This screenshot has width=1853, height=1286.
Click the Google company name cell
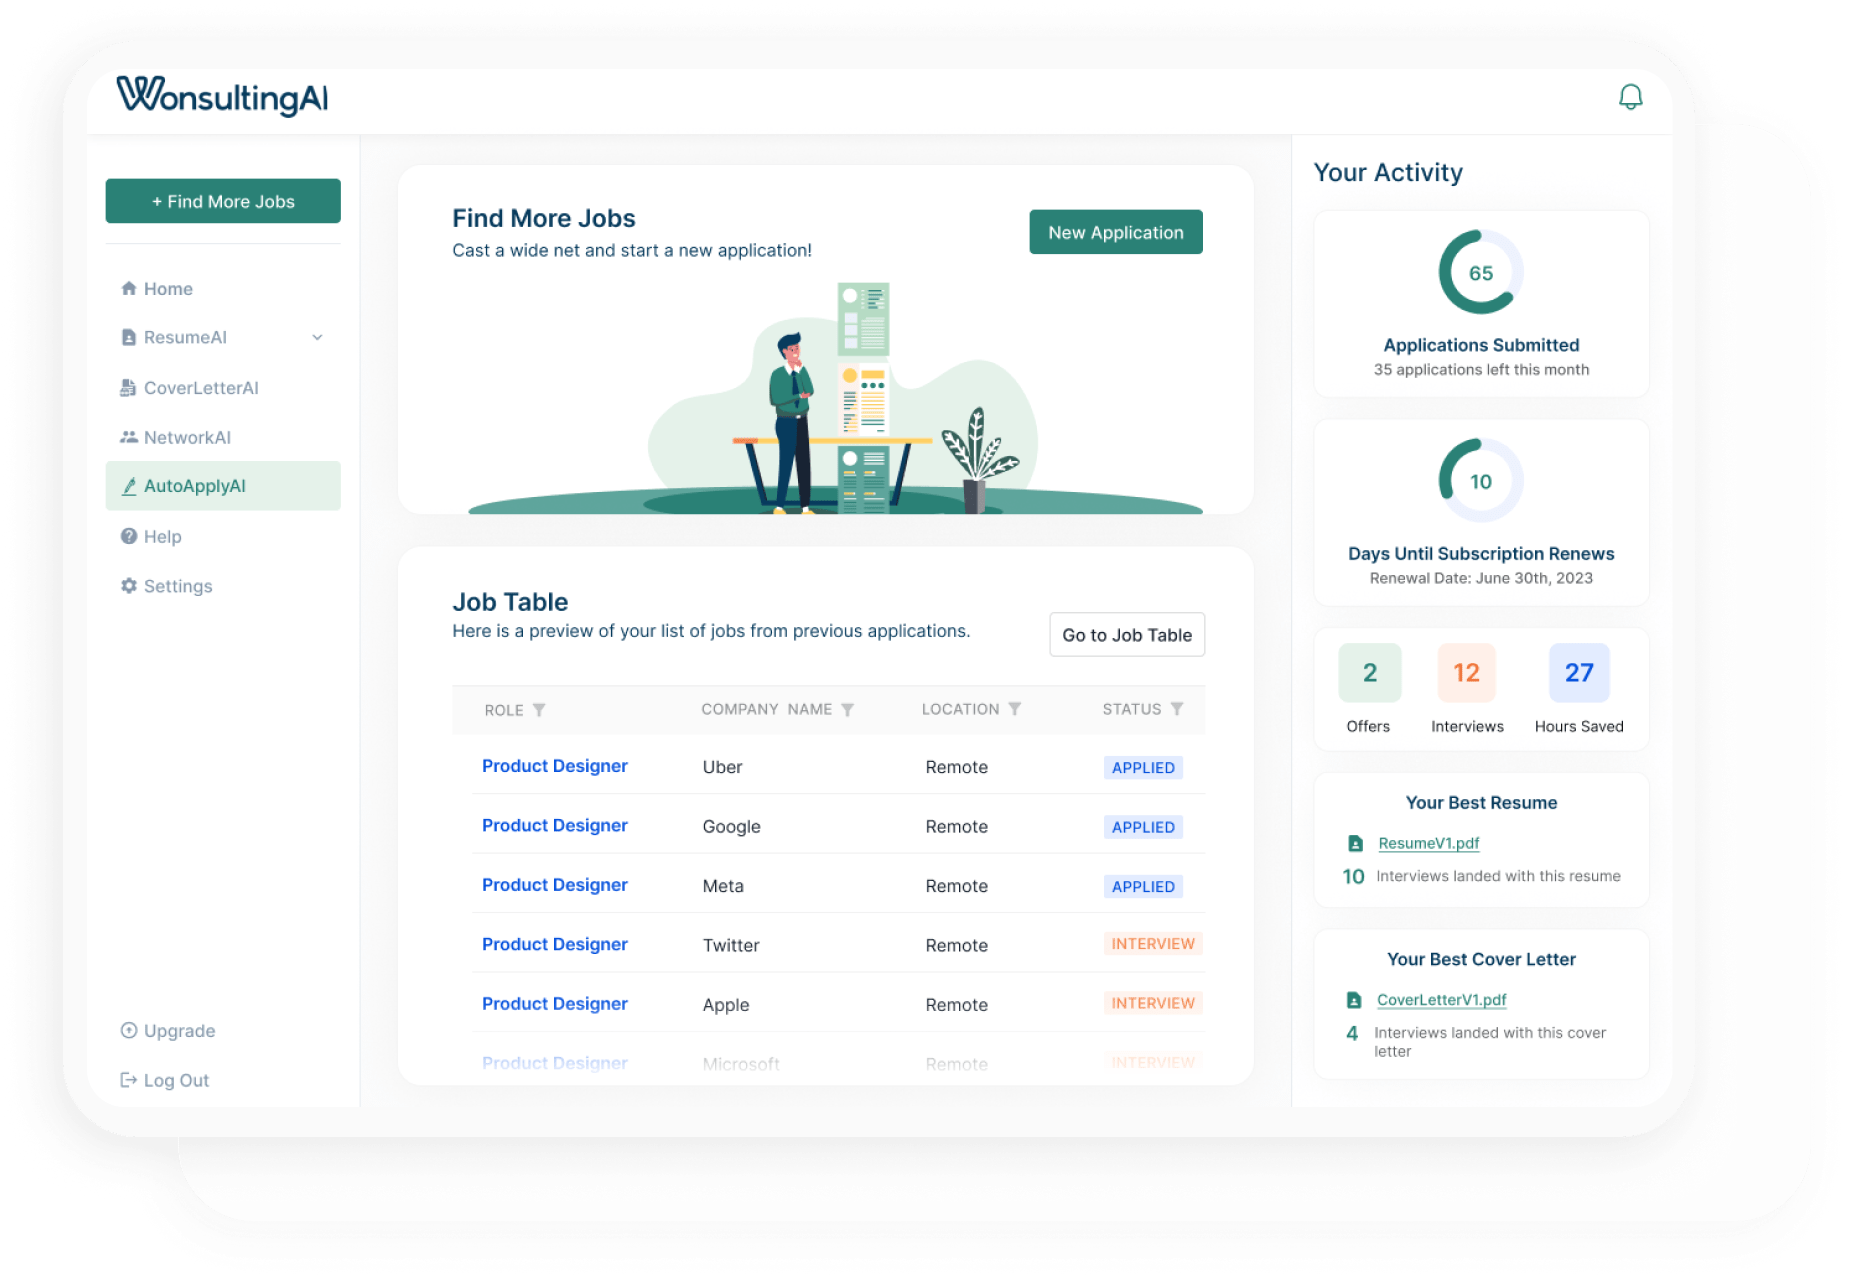click(x=731, y=827)
